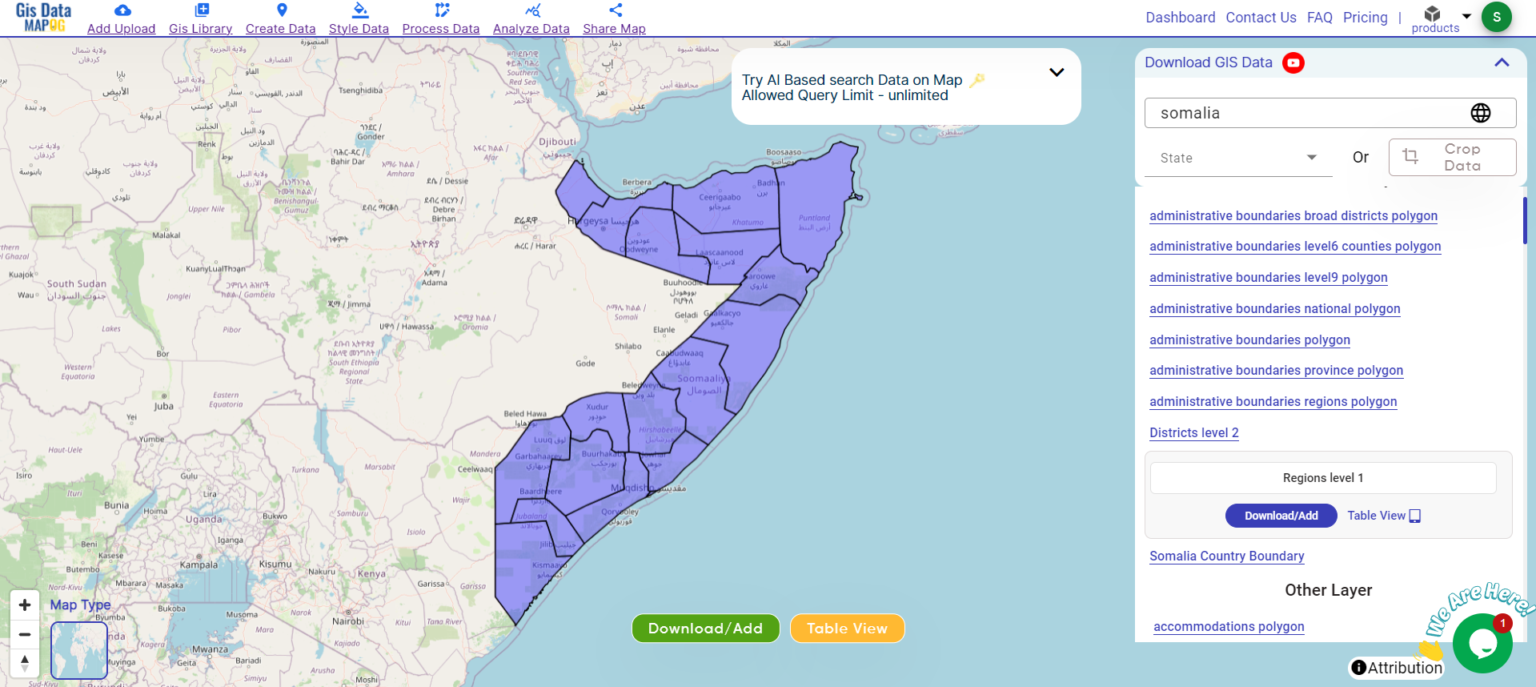The width and height of the screenshot is (1536, 687).
Task: Open the YouTube icon beside Download GIS Data
Action: pyautogui.click(x=1293, y=62)
